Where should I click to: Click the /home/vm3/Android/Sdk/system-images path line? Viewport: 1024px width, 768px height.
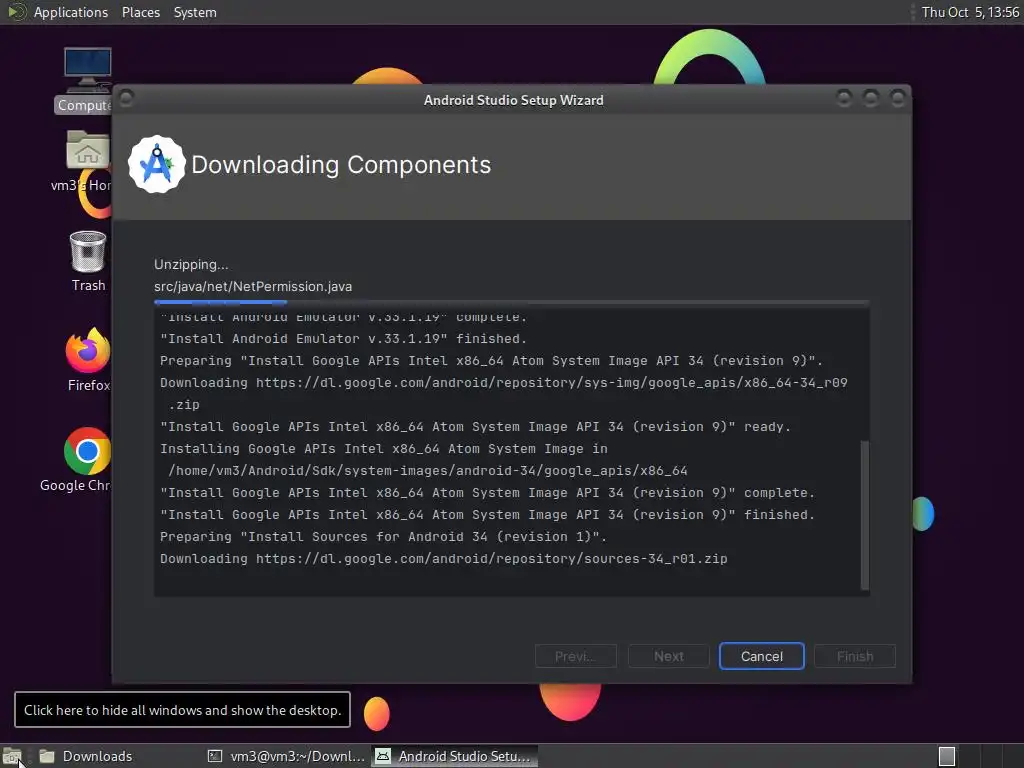tap(428, 470)
